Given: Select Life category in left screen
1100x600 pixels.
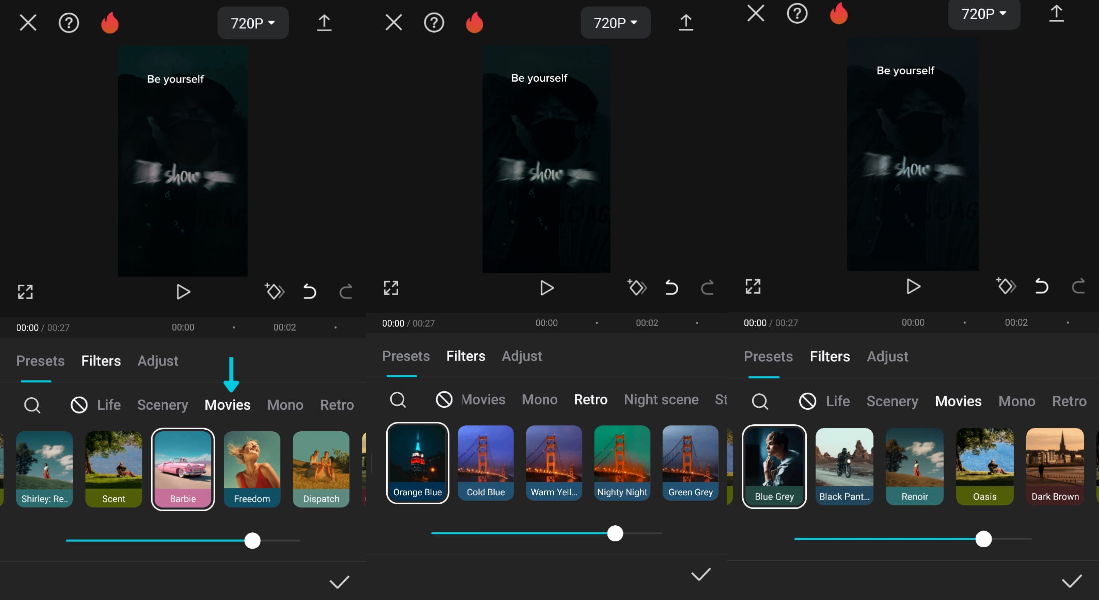Looking at the screenshot, I should 109,405.
